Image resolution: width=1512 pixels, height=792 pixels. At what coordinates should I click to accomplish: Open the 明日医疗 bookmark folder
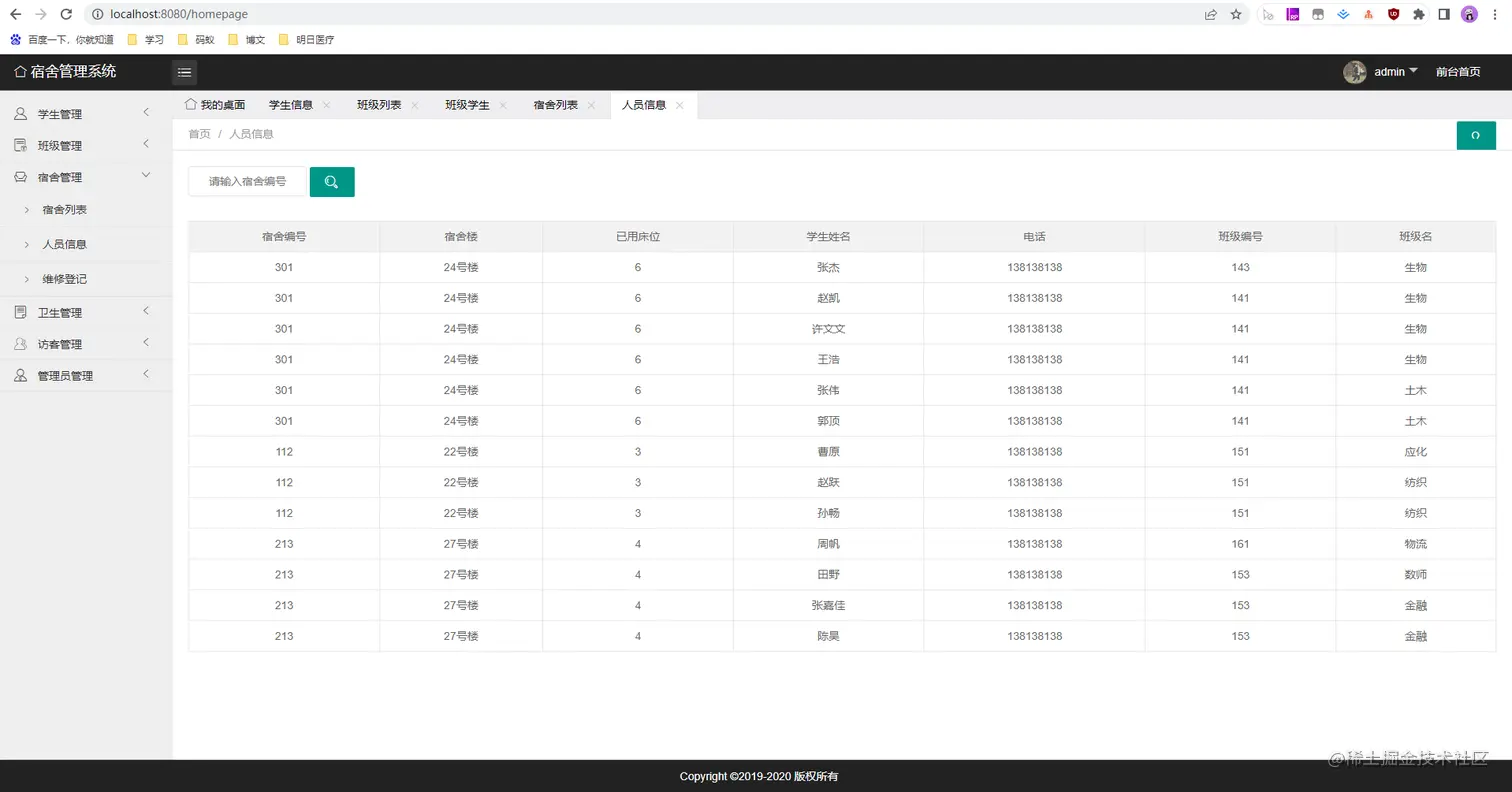tap(306, 40)
